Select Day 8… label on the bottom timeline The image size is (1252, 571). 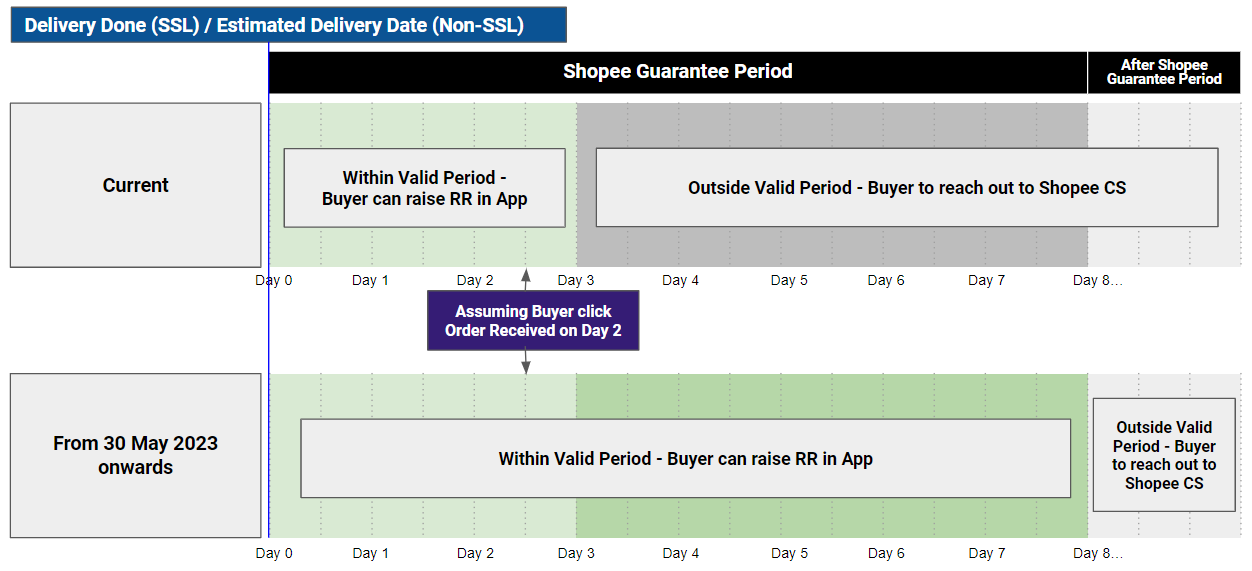1097,553
